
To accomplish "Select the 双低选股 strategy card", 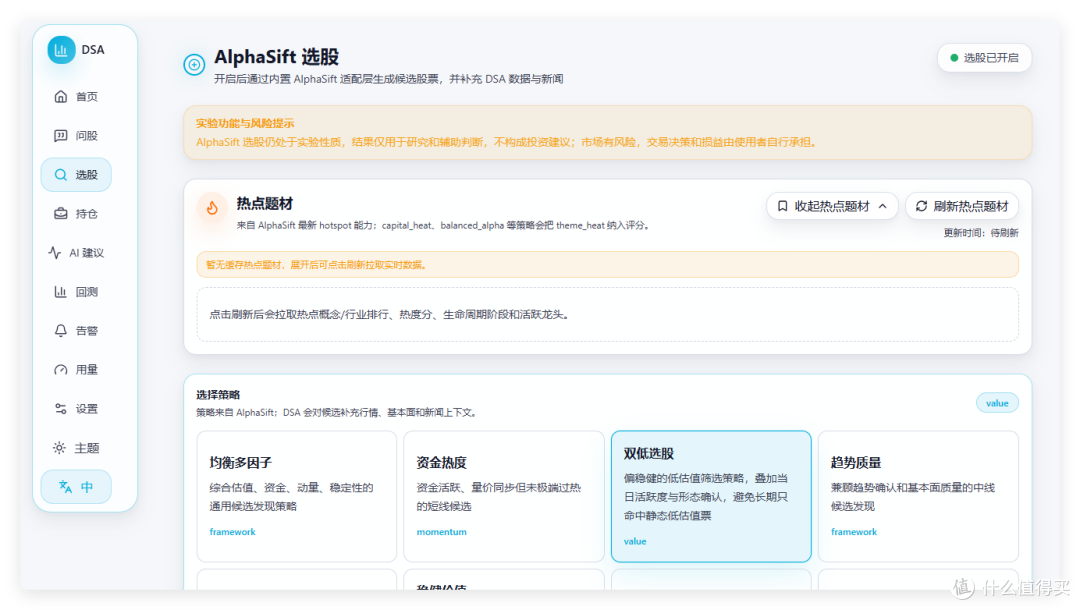I will pyautogui.click(x=711, y=496).
